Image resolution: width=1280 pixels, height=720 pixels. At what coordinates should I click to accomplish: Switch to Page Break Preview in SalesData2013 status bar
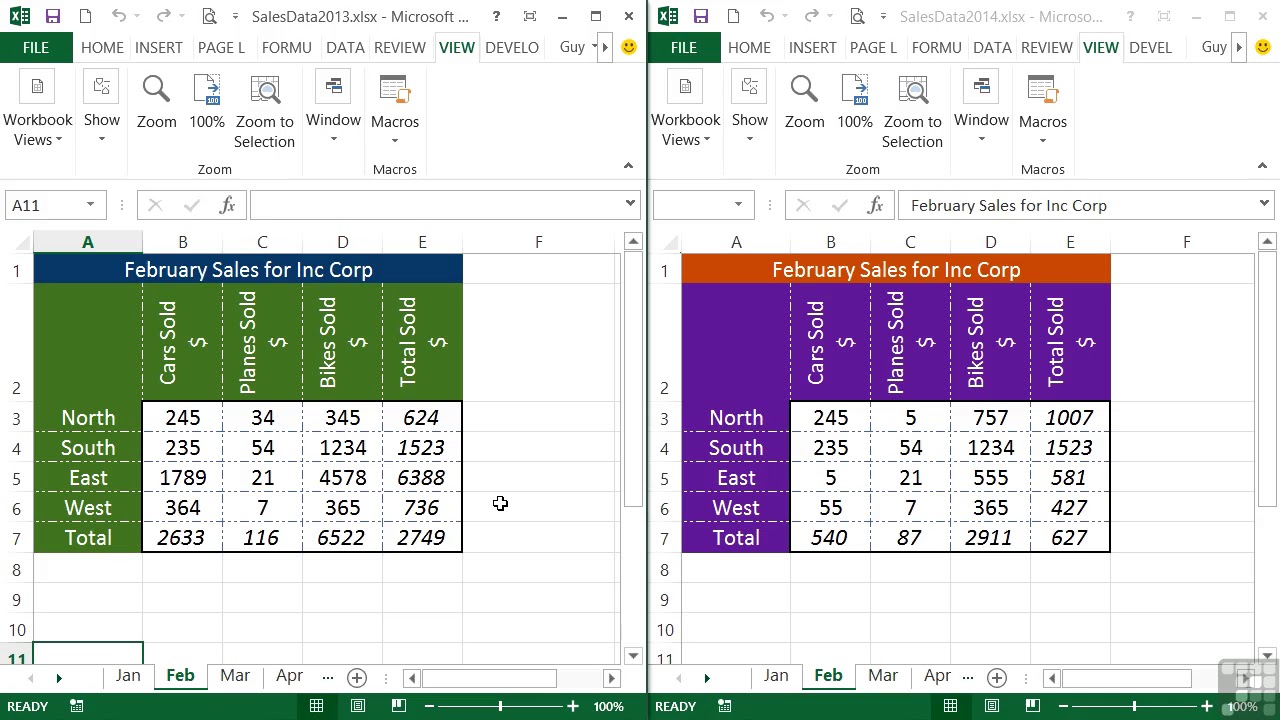[398, 706]
